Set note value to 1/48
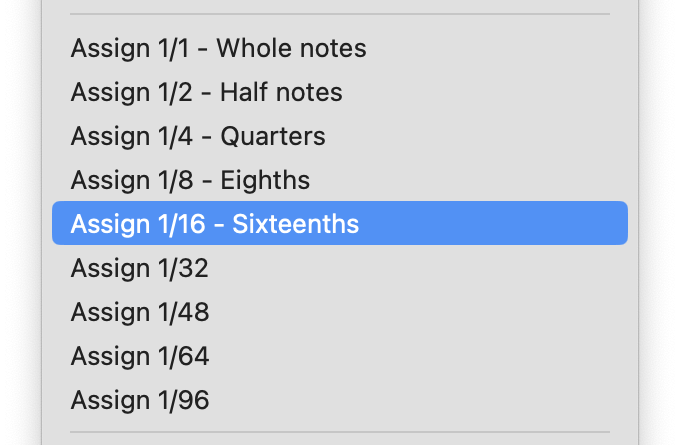Image resolution: width=684 pixels, height=445 pixels. (x=140, y=312)
